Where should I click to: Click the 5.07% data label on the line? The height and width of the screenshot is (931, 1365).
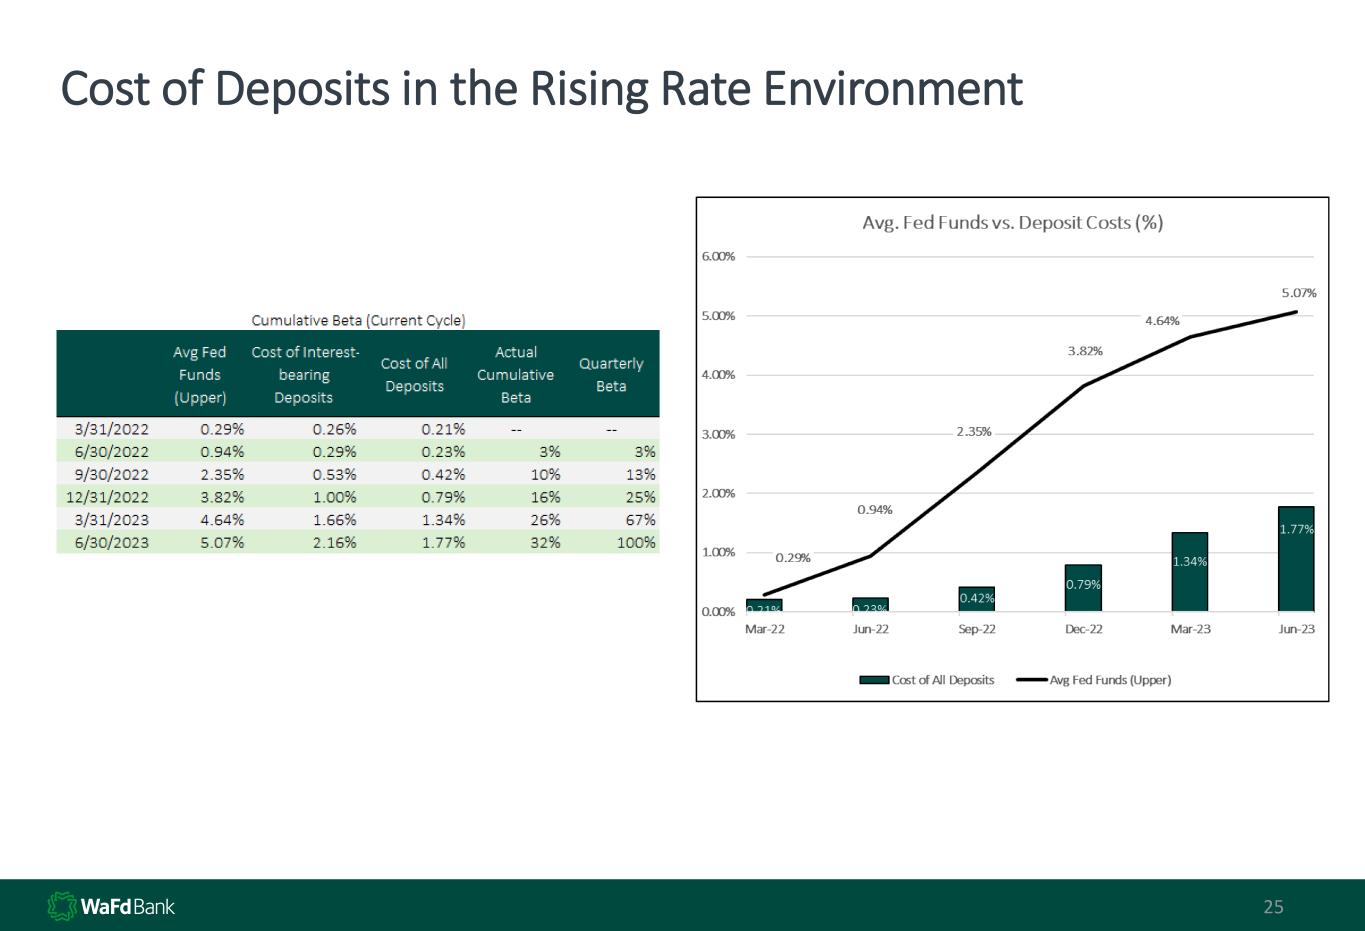point(1298,293)
